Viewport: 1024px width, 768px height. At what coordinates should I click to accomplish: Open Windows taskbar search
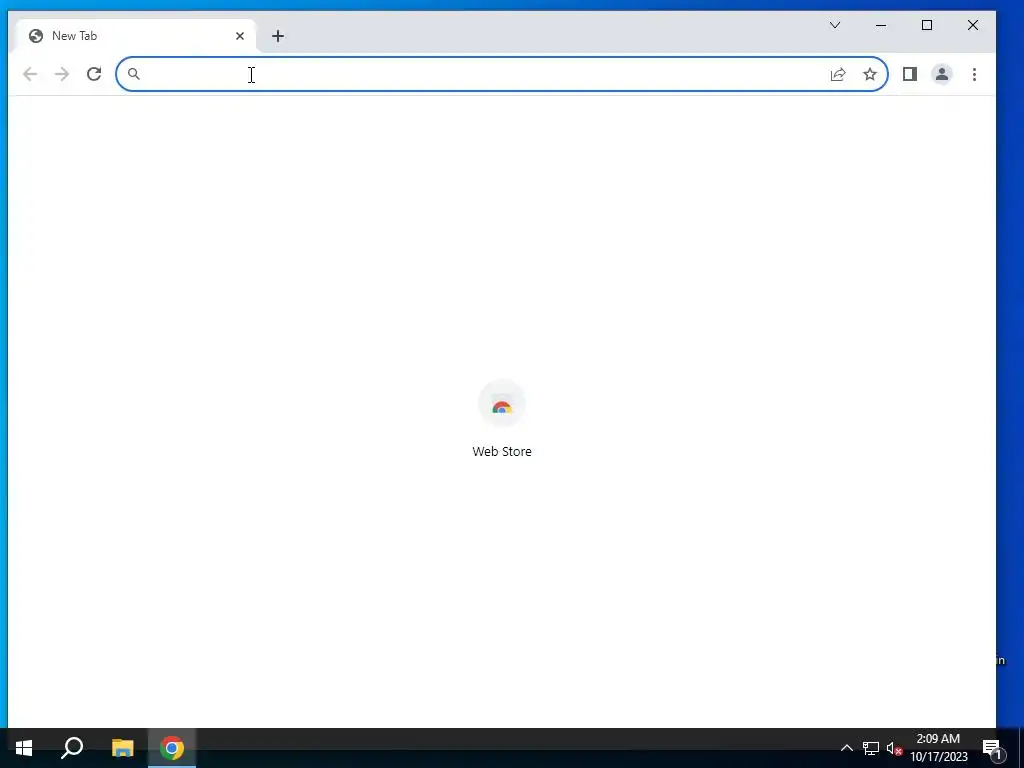(x=72, y=748)
